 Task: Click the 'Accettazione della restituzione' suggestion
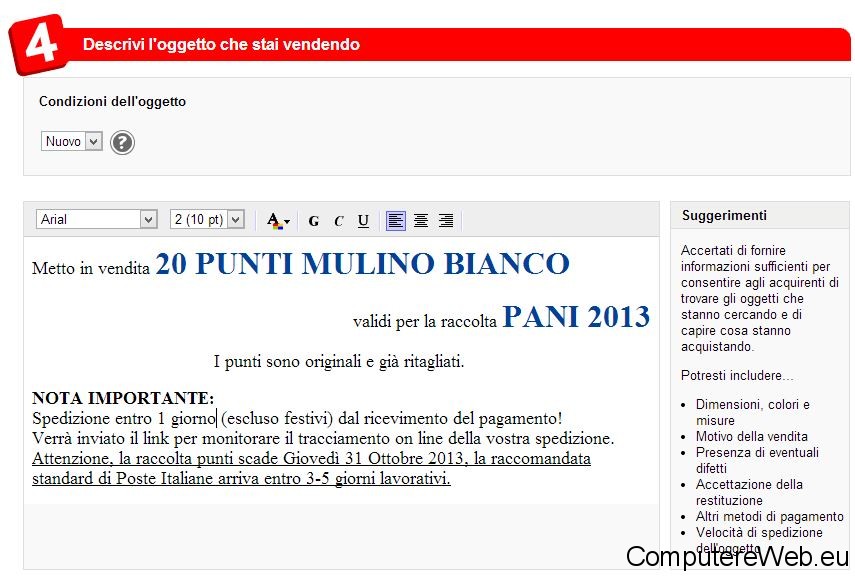point(749,493)
